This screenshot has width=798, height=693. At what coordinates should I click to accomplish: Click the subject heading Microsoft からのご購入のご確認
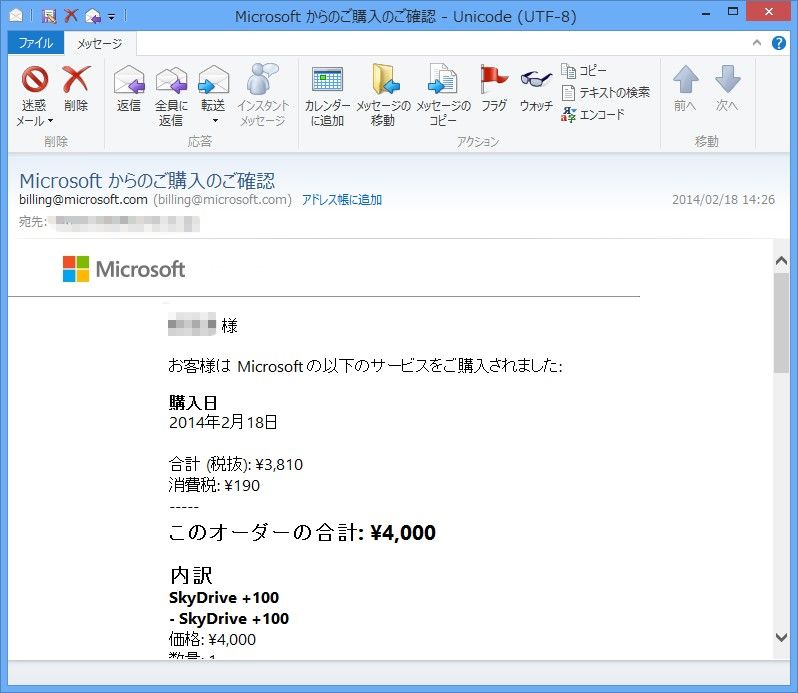pyautogui.click(x=147, y=181)
